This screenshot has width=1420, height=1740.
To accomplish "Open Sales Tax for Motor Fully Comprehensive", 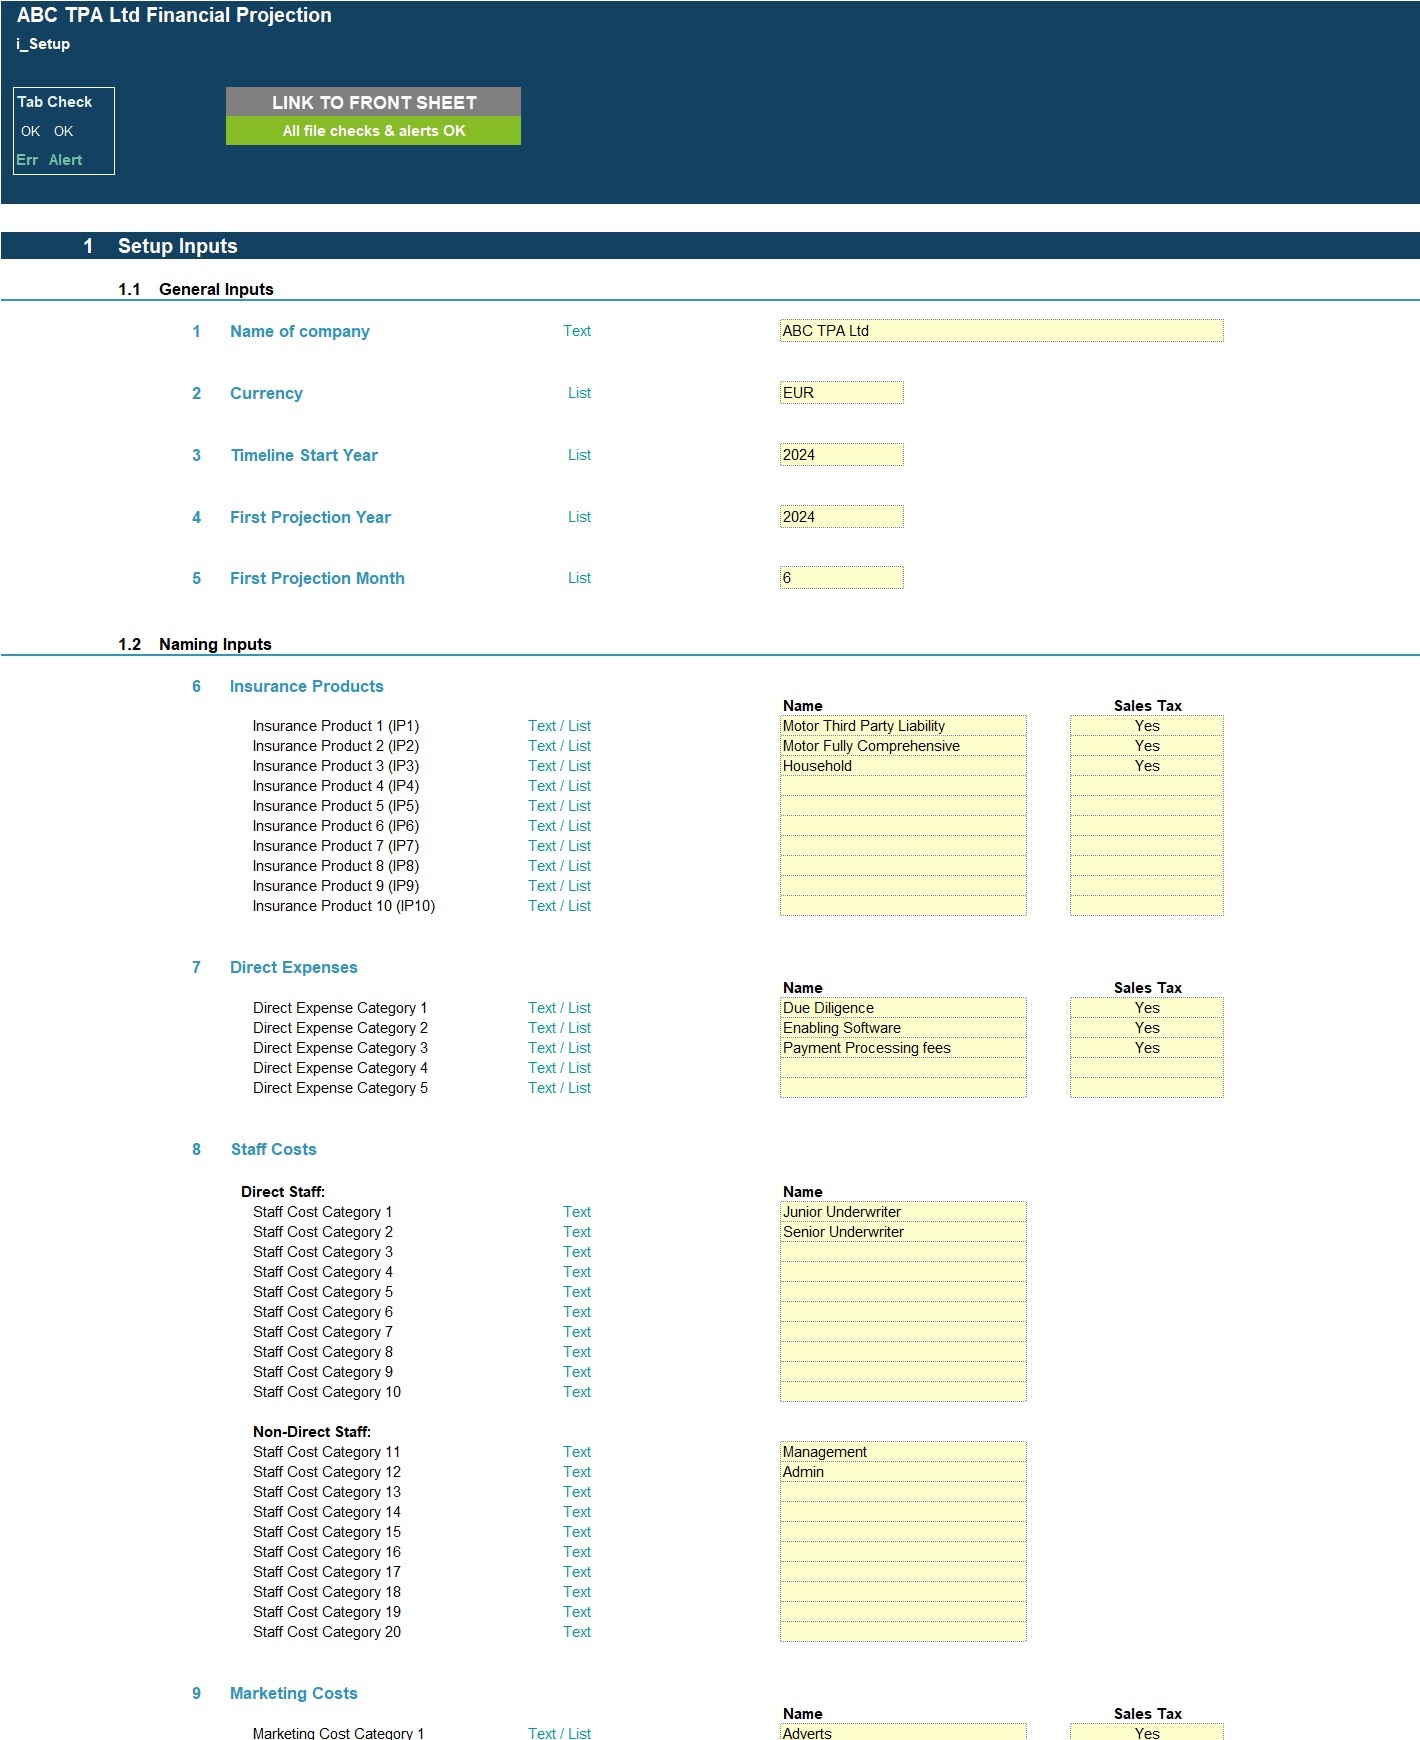I will pyautogui.click(x=1146, y=746).
